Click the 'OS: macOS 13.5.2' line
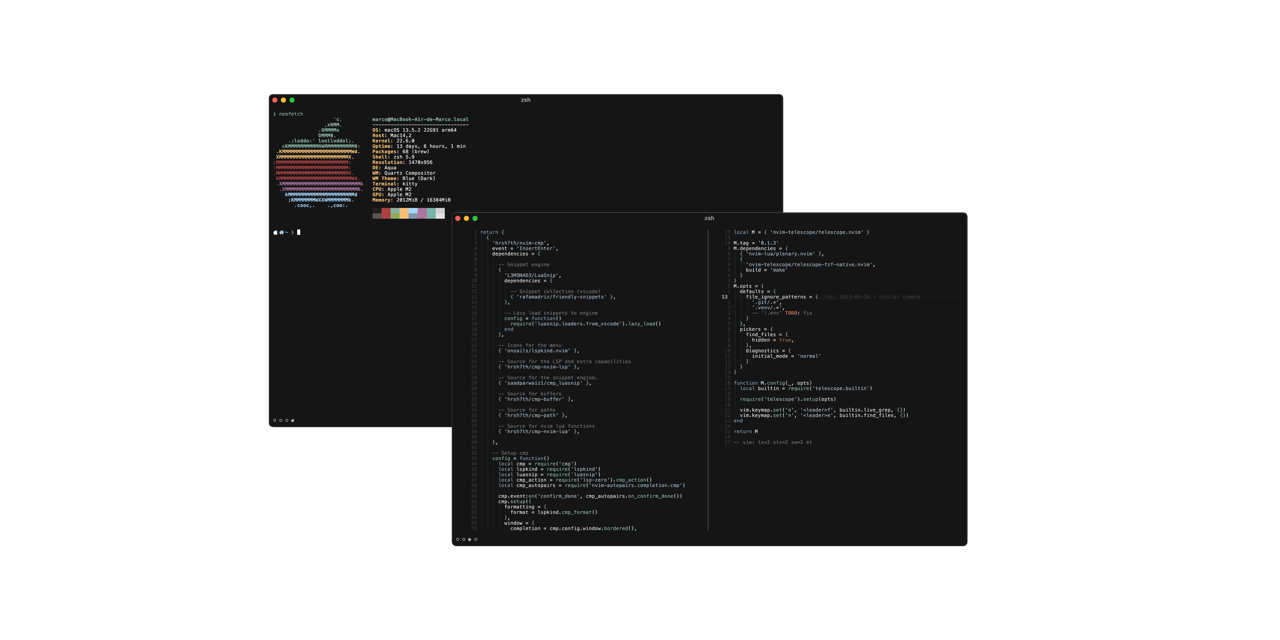The image size is (1280, 640). pos(415,130)
